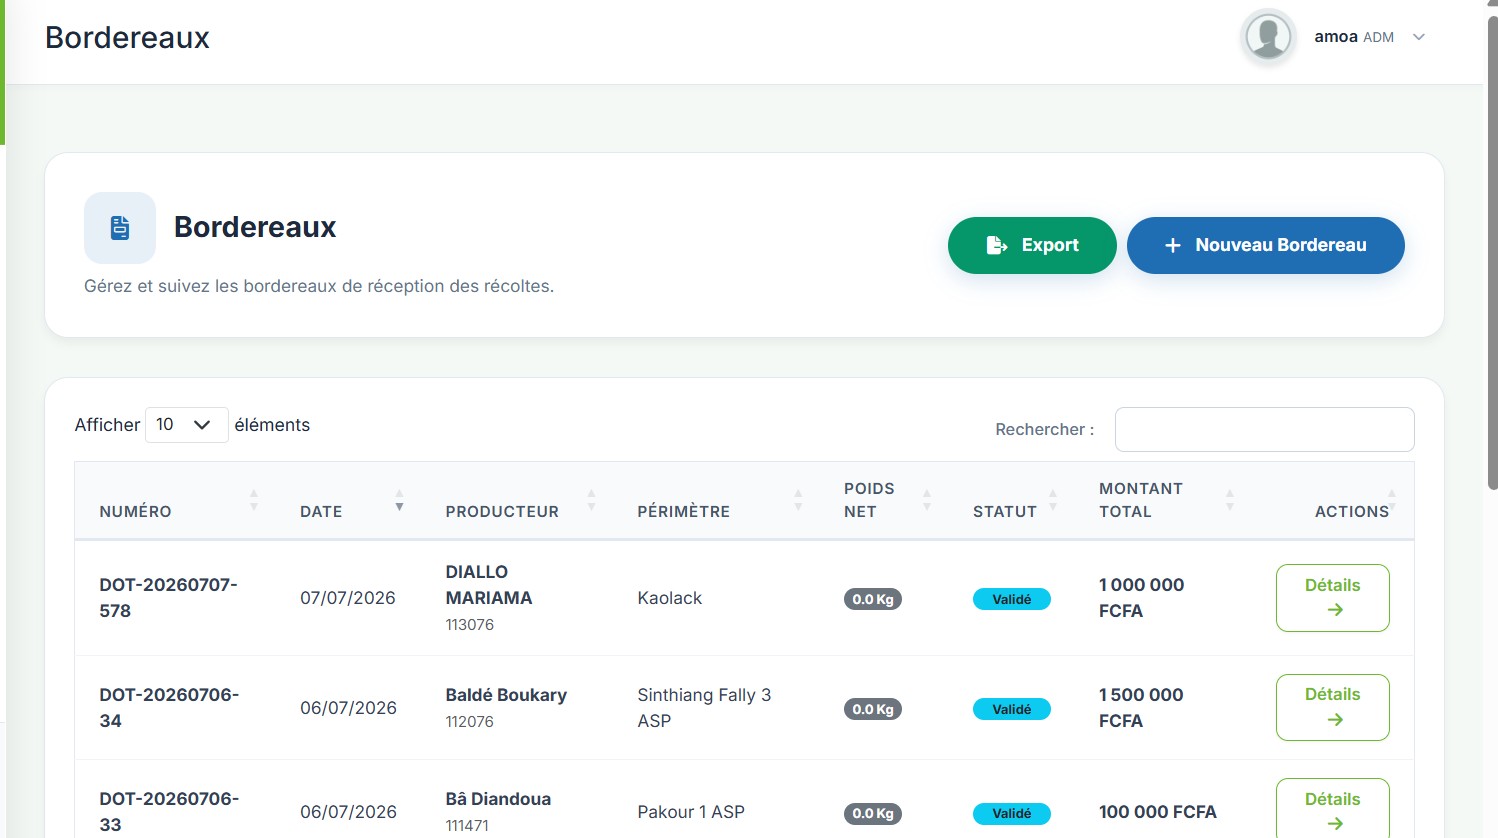The height and width of the screenshot is (838, 1498).
Task: Open Détails for DOT-20260706-33
Action: (1332, 808)
